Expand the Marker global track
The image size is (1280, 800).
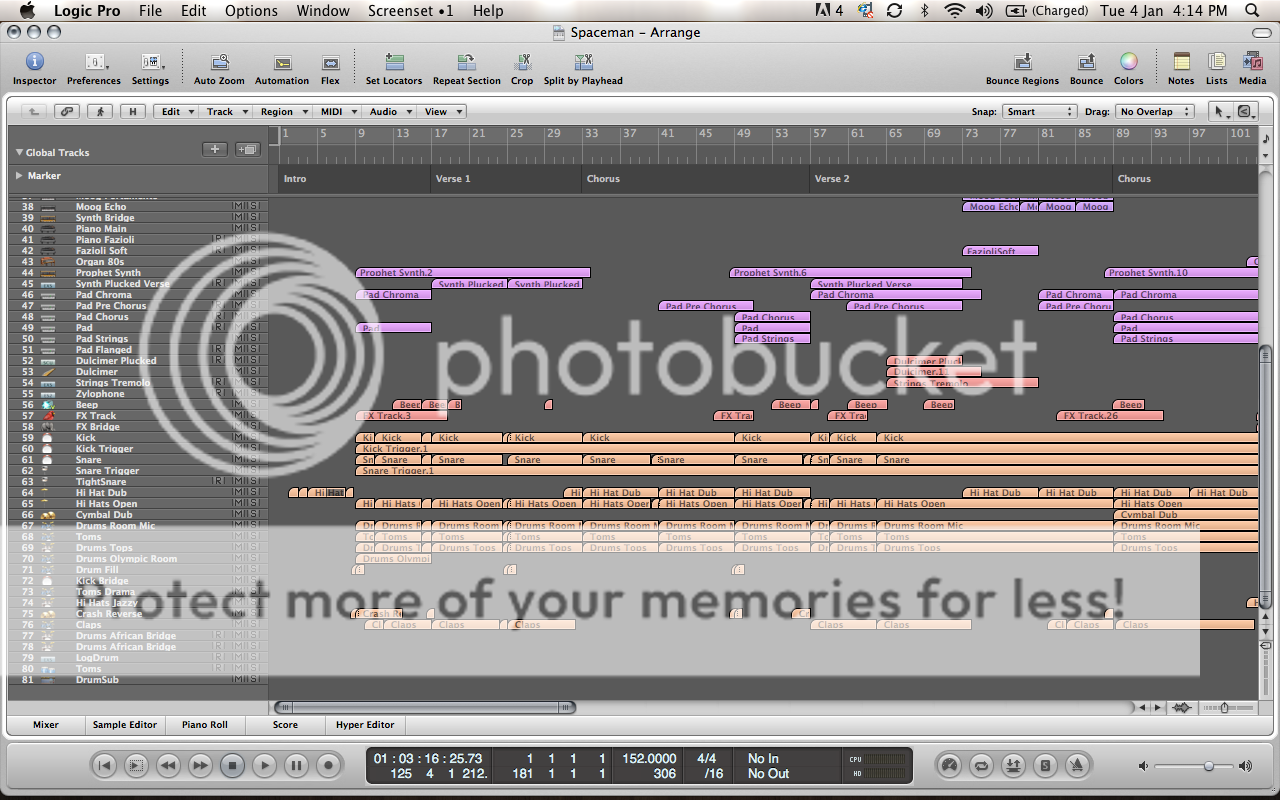19,175
